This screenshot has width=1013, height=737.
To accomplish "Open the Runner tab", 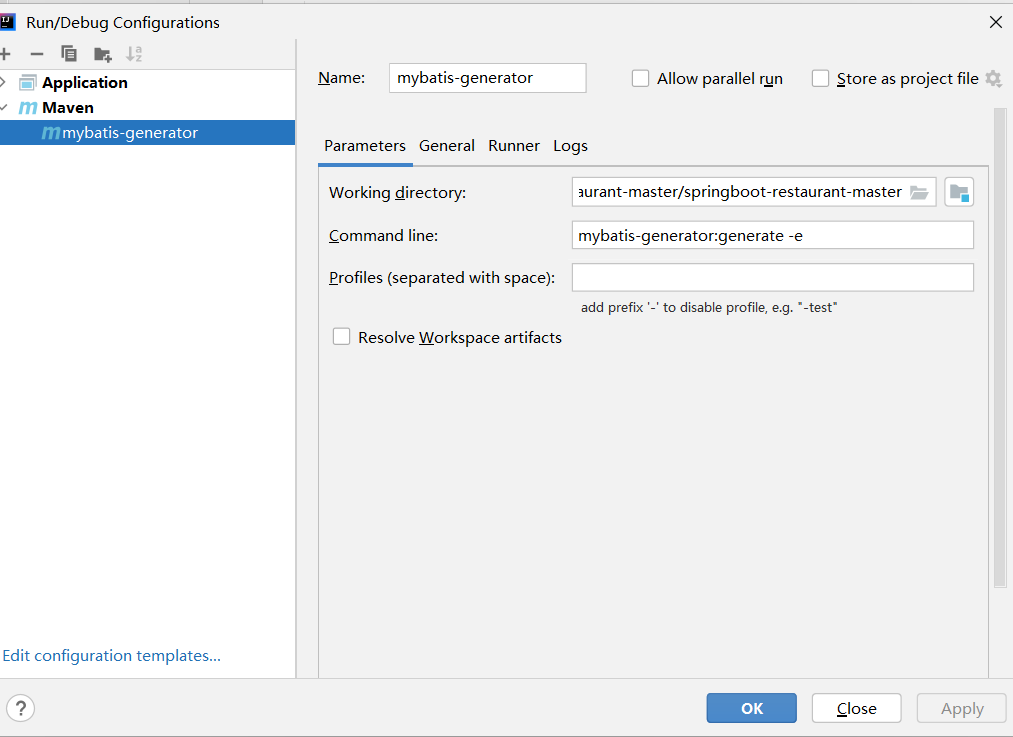I will click(x=514, y=146).
